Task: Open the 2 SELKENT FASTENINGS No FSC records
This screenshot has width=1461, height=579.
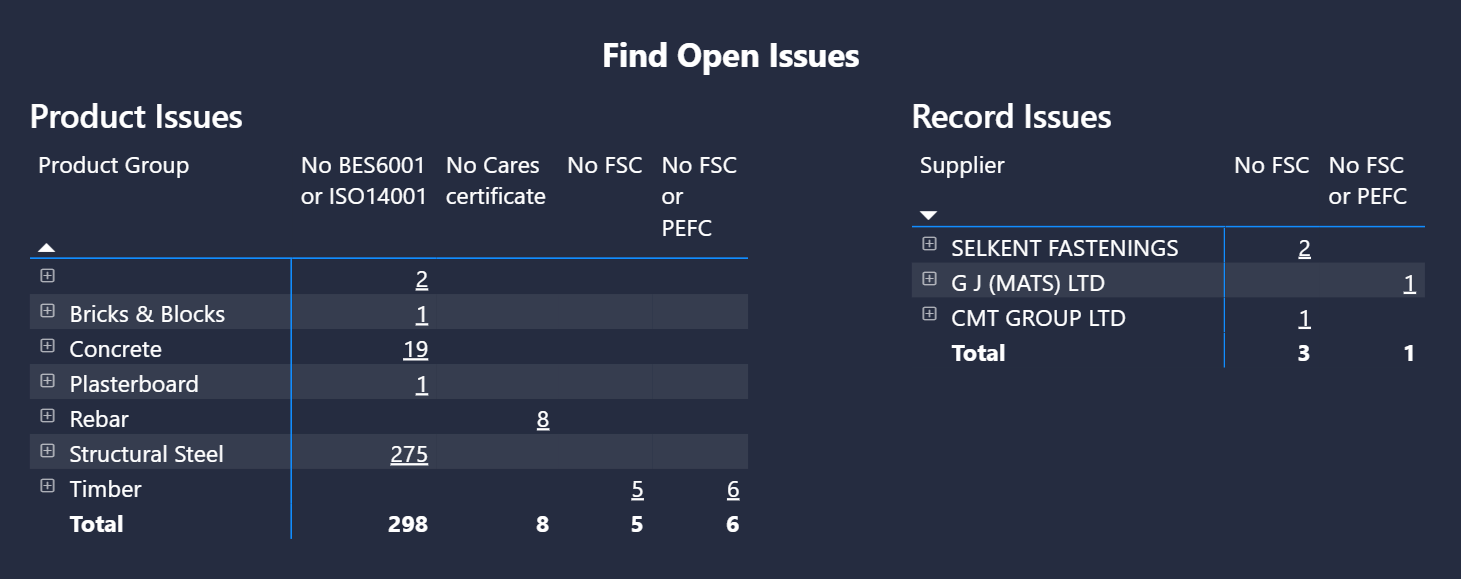Action: pos(1304,248)
